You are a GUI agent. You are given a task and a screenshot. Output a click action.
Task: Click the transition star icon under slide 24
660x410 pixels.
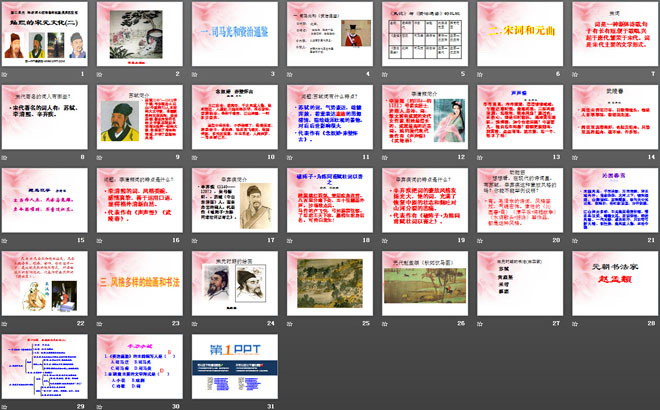[x=195, y=324]
